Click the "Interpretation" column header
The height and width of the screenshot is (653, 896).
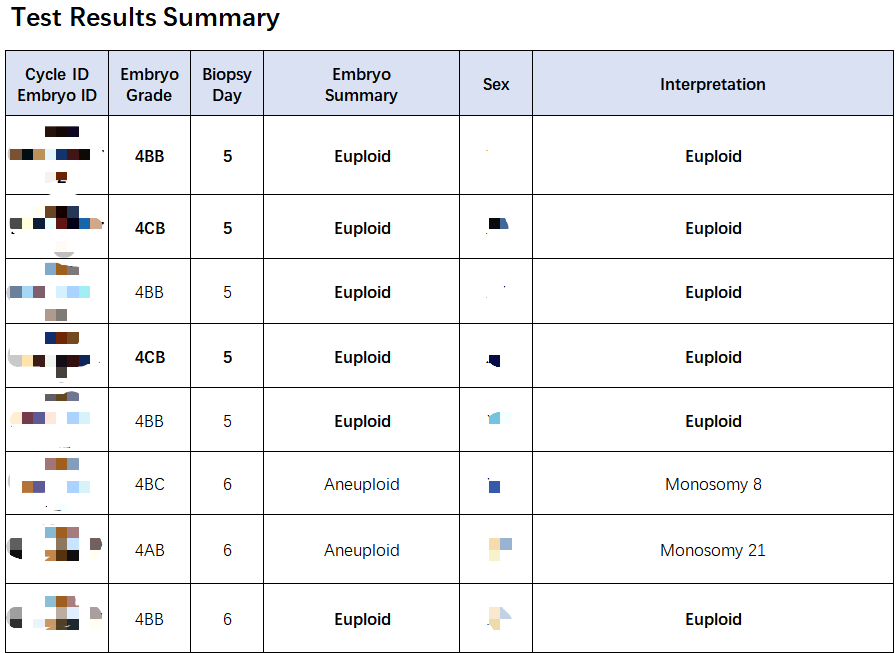coord(712,85)
